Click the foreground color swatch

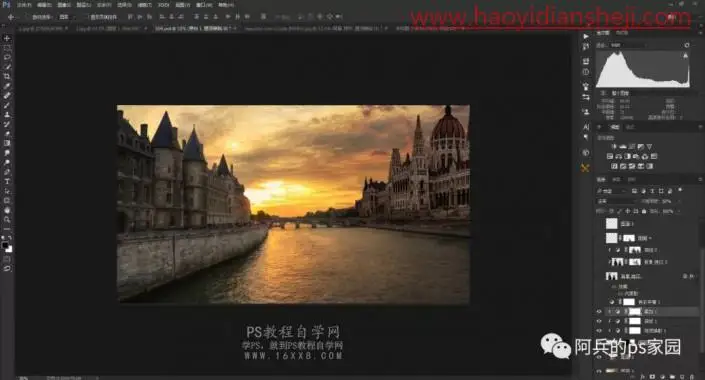[5, 245]
